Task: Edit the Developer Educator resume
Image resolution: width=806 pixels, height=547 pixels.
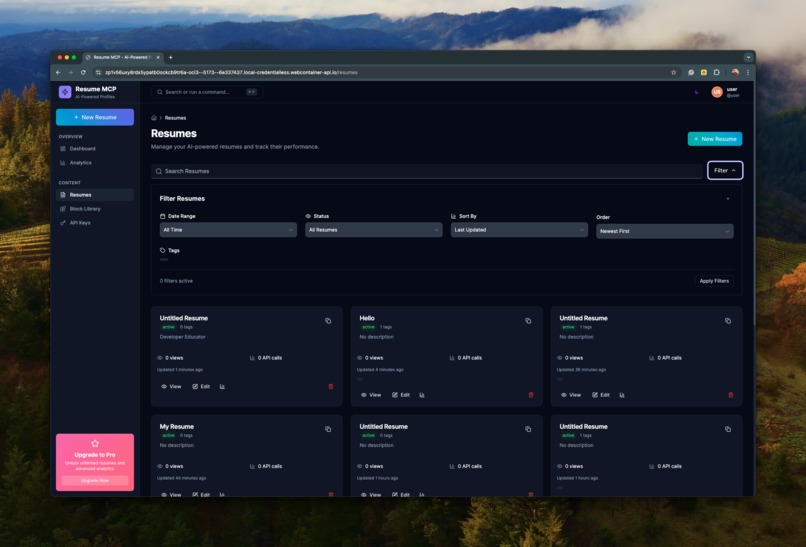Action: pyautogui.click(x=201, y=387)
